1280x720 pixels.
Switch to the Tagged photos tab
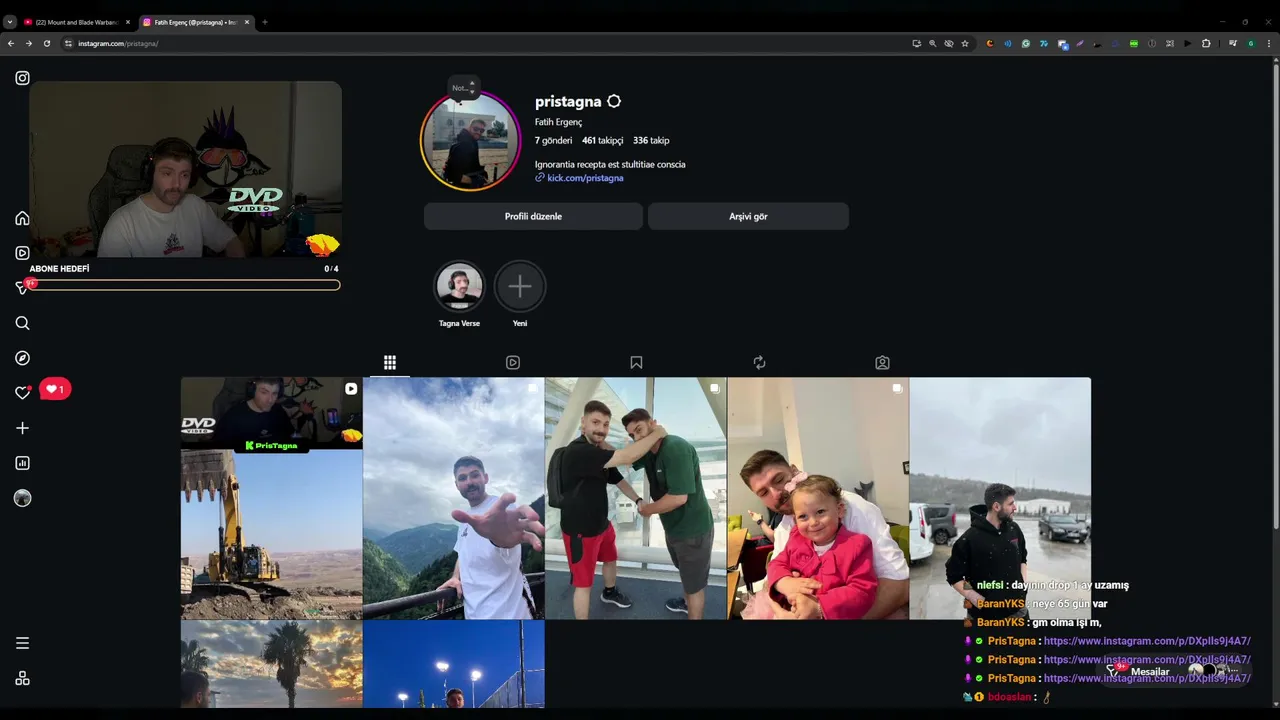[x=882, y=362]
